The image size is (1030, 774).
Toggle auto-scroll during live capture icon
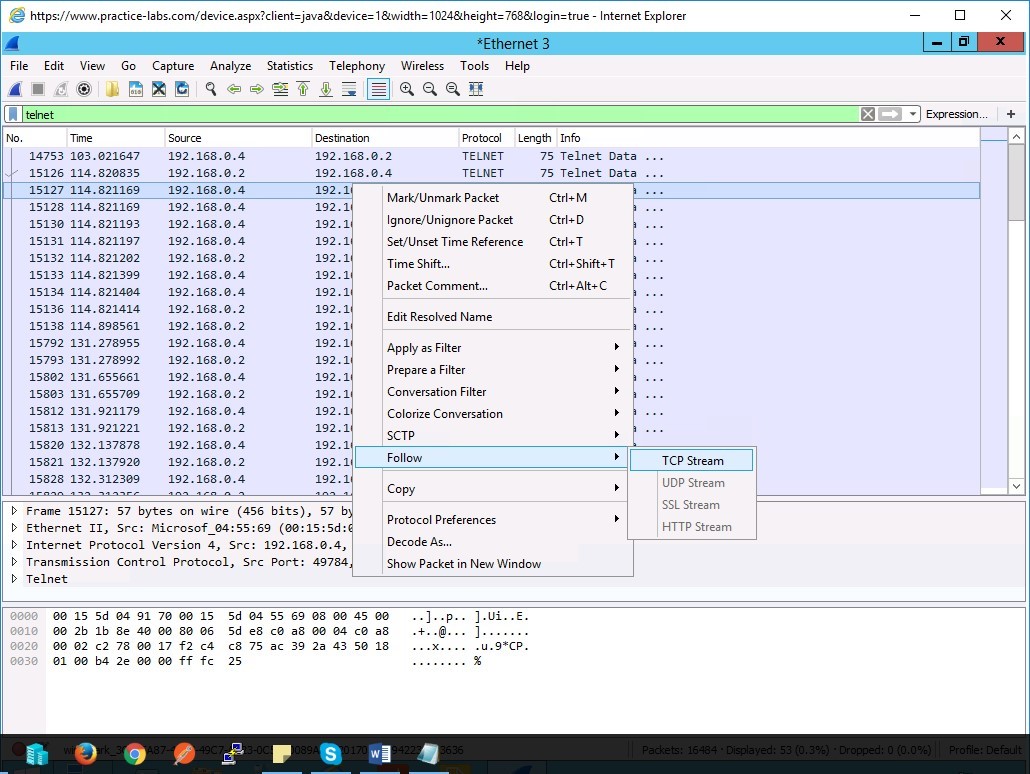point(349,89)
